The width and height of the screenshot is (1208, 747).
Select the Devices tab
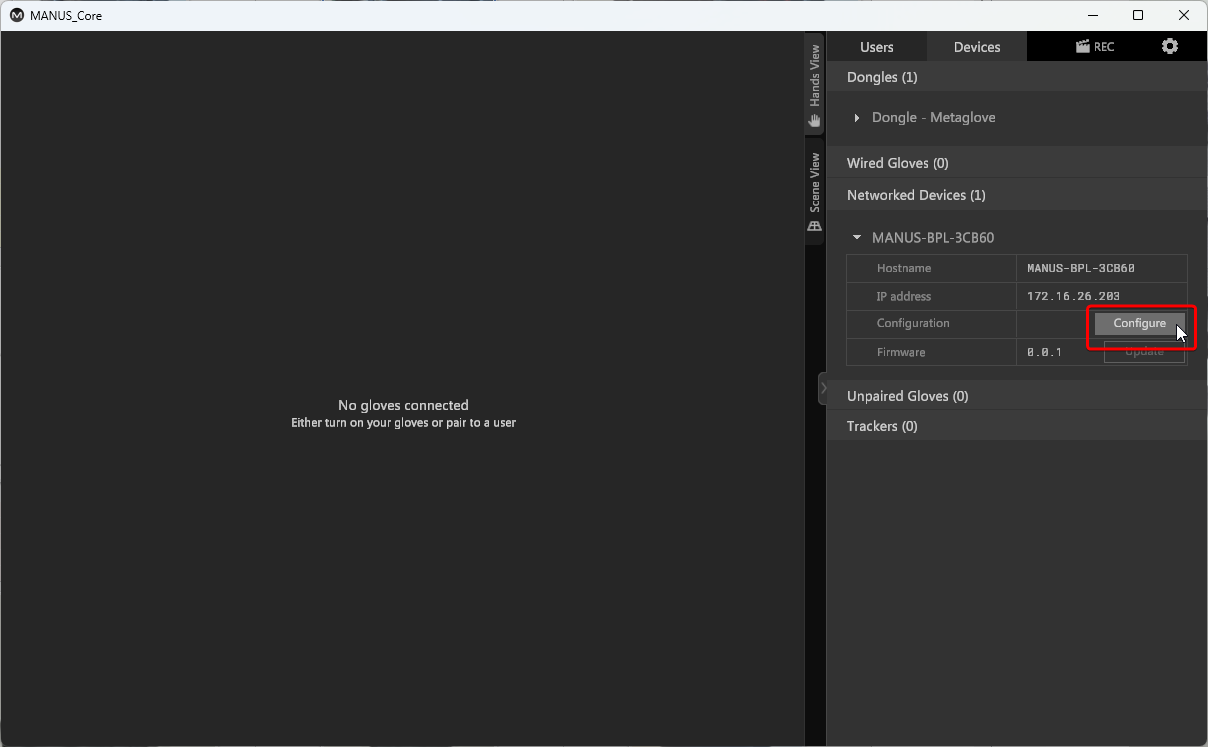[x=977, y=47]
